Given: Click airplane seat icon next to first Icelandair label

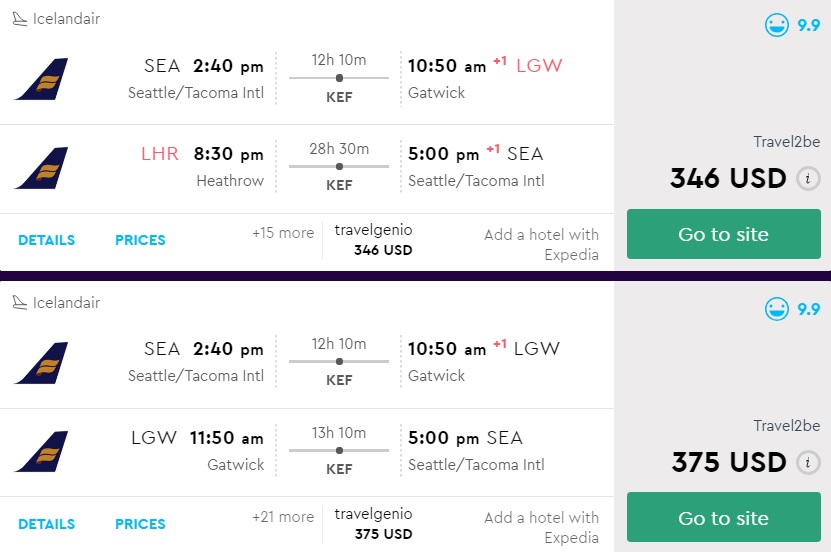Looking at the screenshot, I should click(19, 19).
